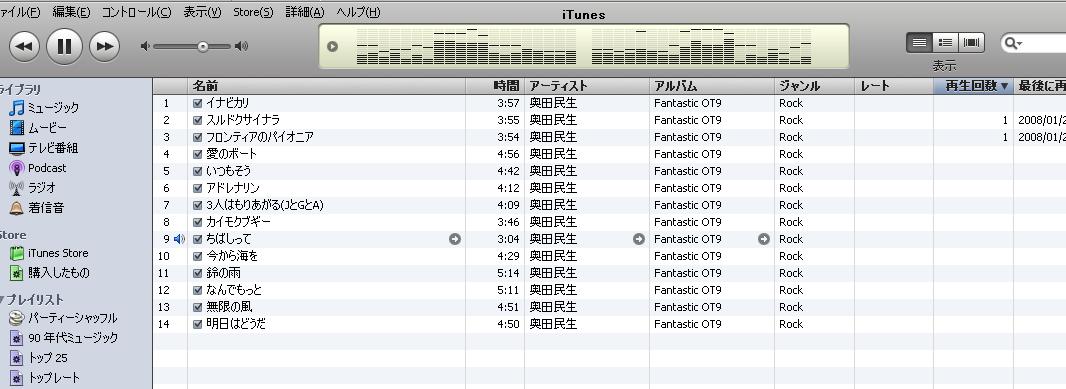1066x389 pixels.
Task: Uncheck the スルドクサイナラ track checkbox
Action: coord(198,120)
